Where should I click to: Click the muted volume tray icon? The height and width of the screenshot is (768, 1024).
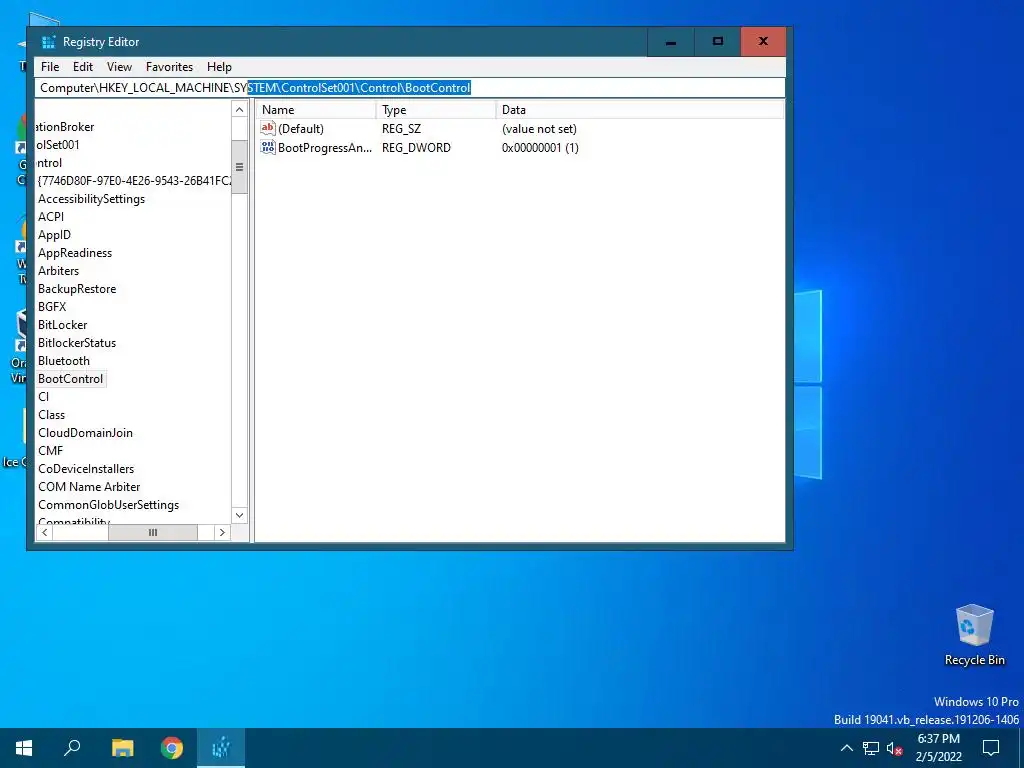coord(894,748)
